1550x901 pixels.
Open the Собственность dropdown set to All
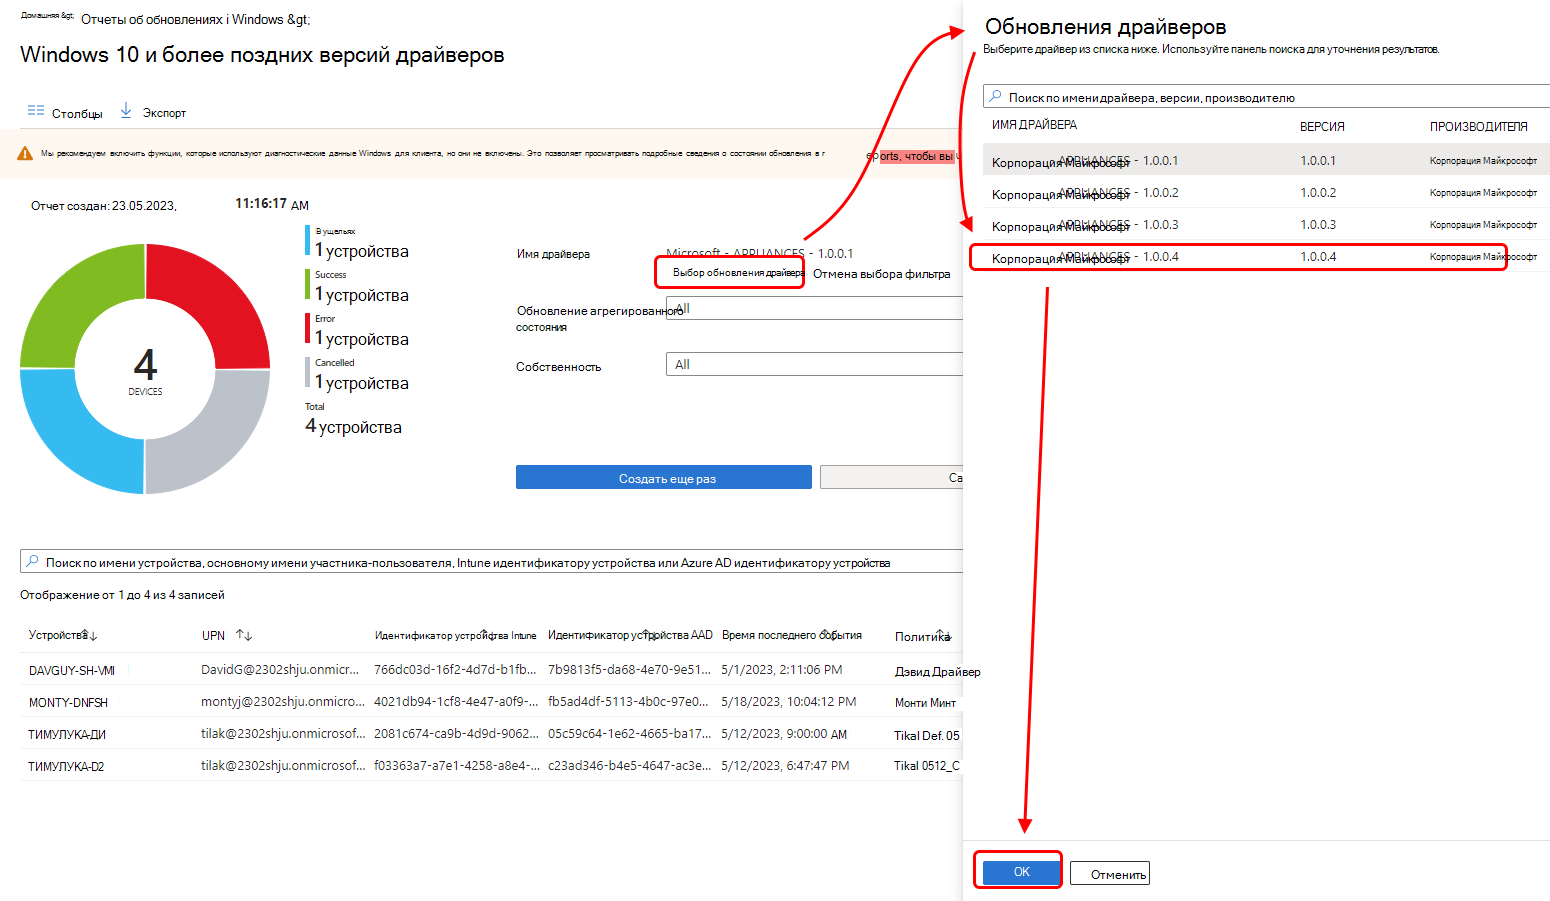coord(814,364)
